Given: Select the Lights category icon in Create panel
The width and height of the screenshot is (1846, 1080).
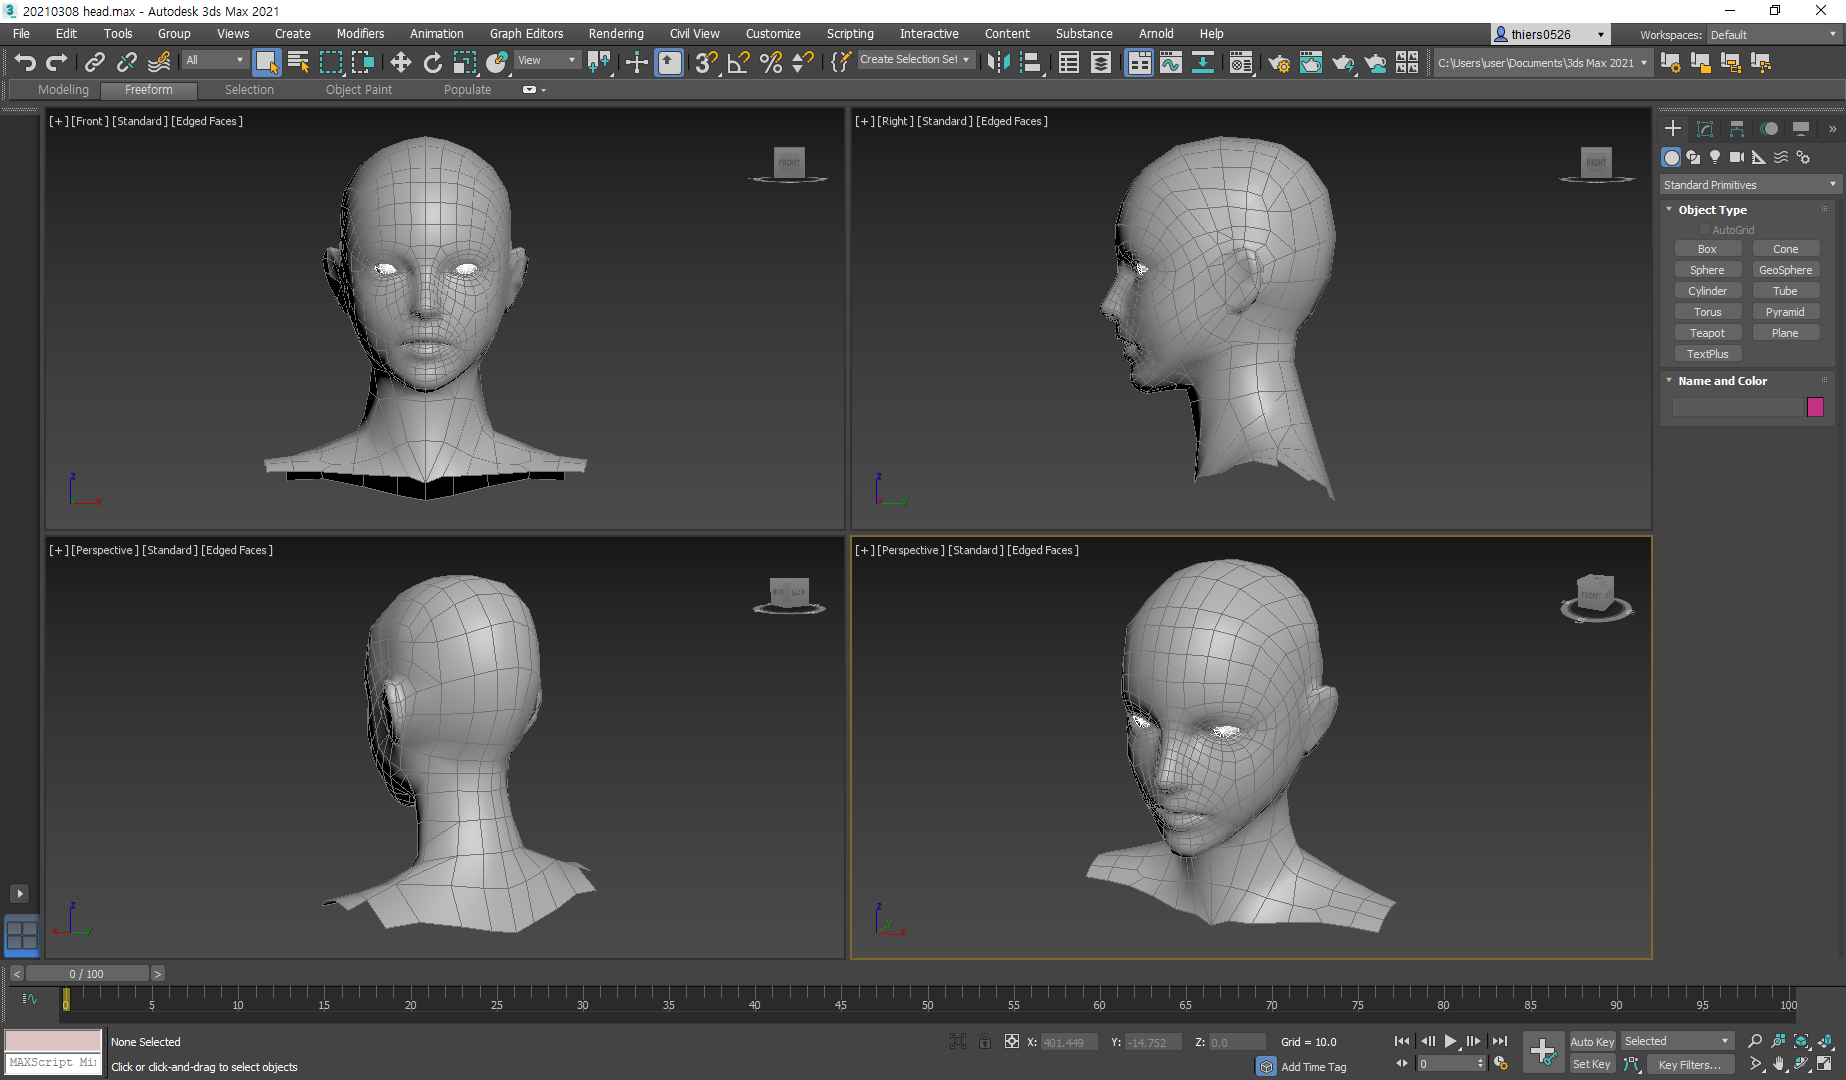Looking at the screenshot, I should (x=1715, y=157).
